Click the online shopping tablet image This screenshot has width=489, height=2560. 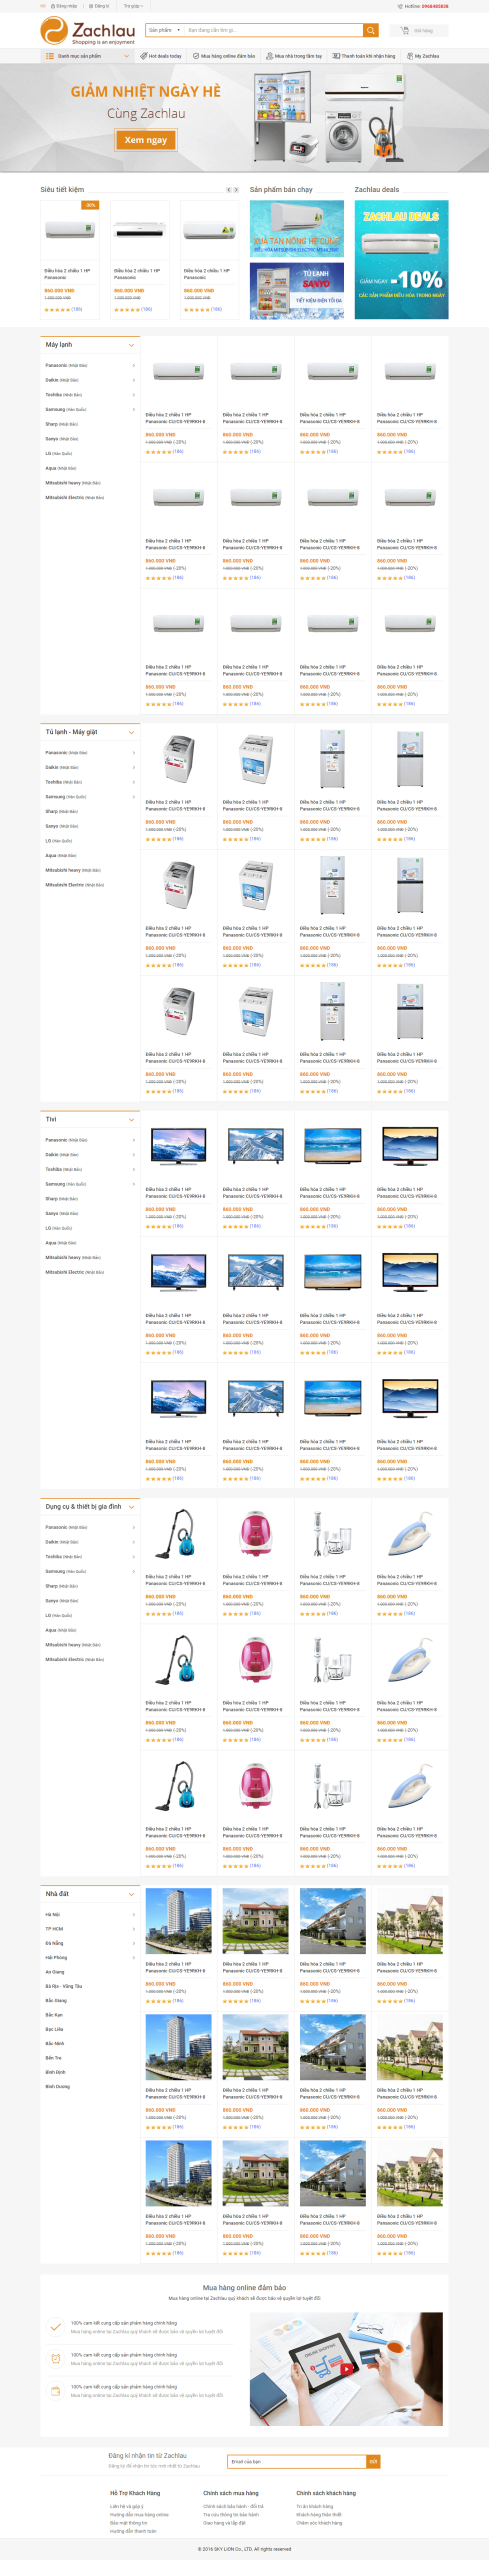tap(346, 2368)
